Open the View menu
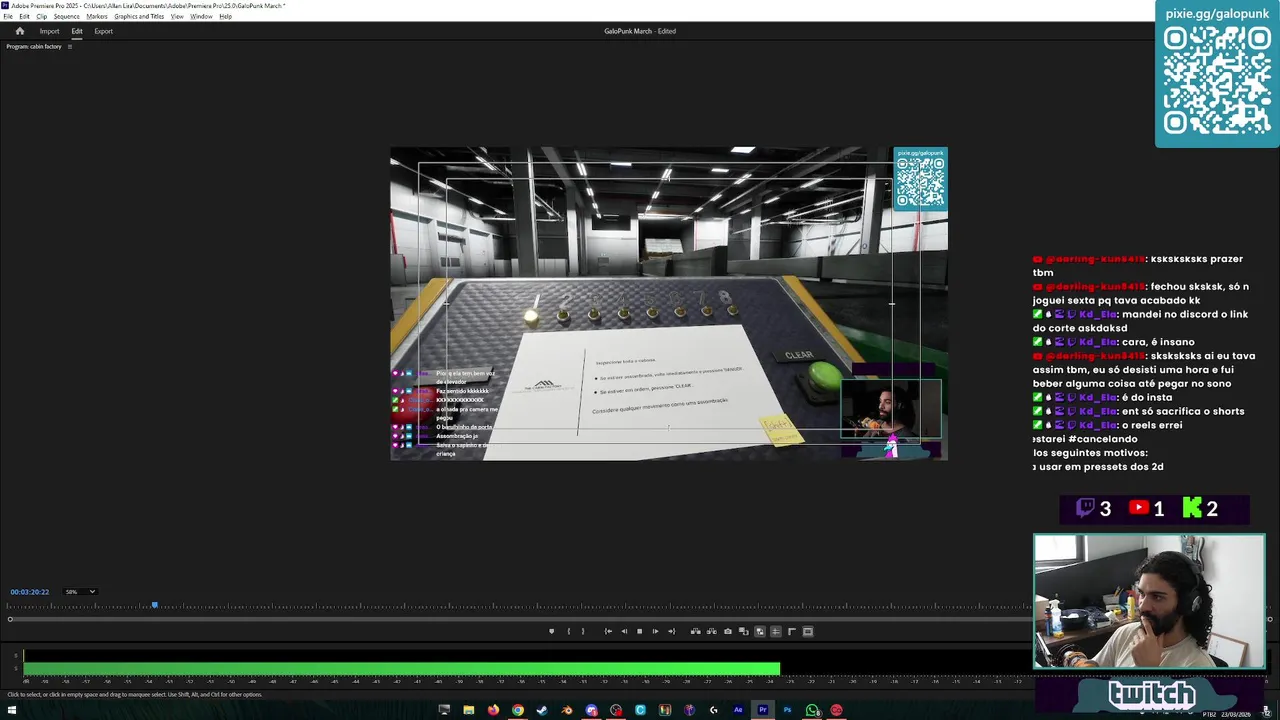 pos(177,17)
